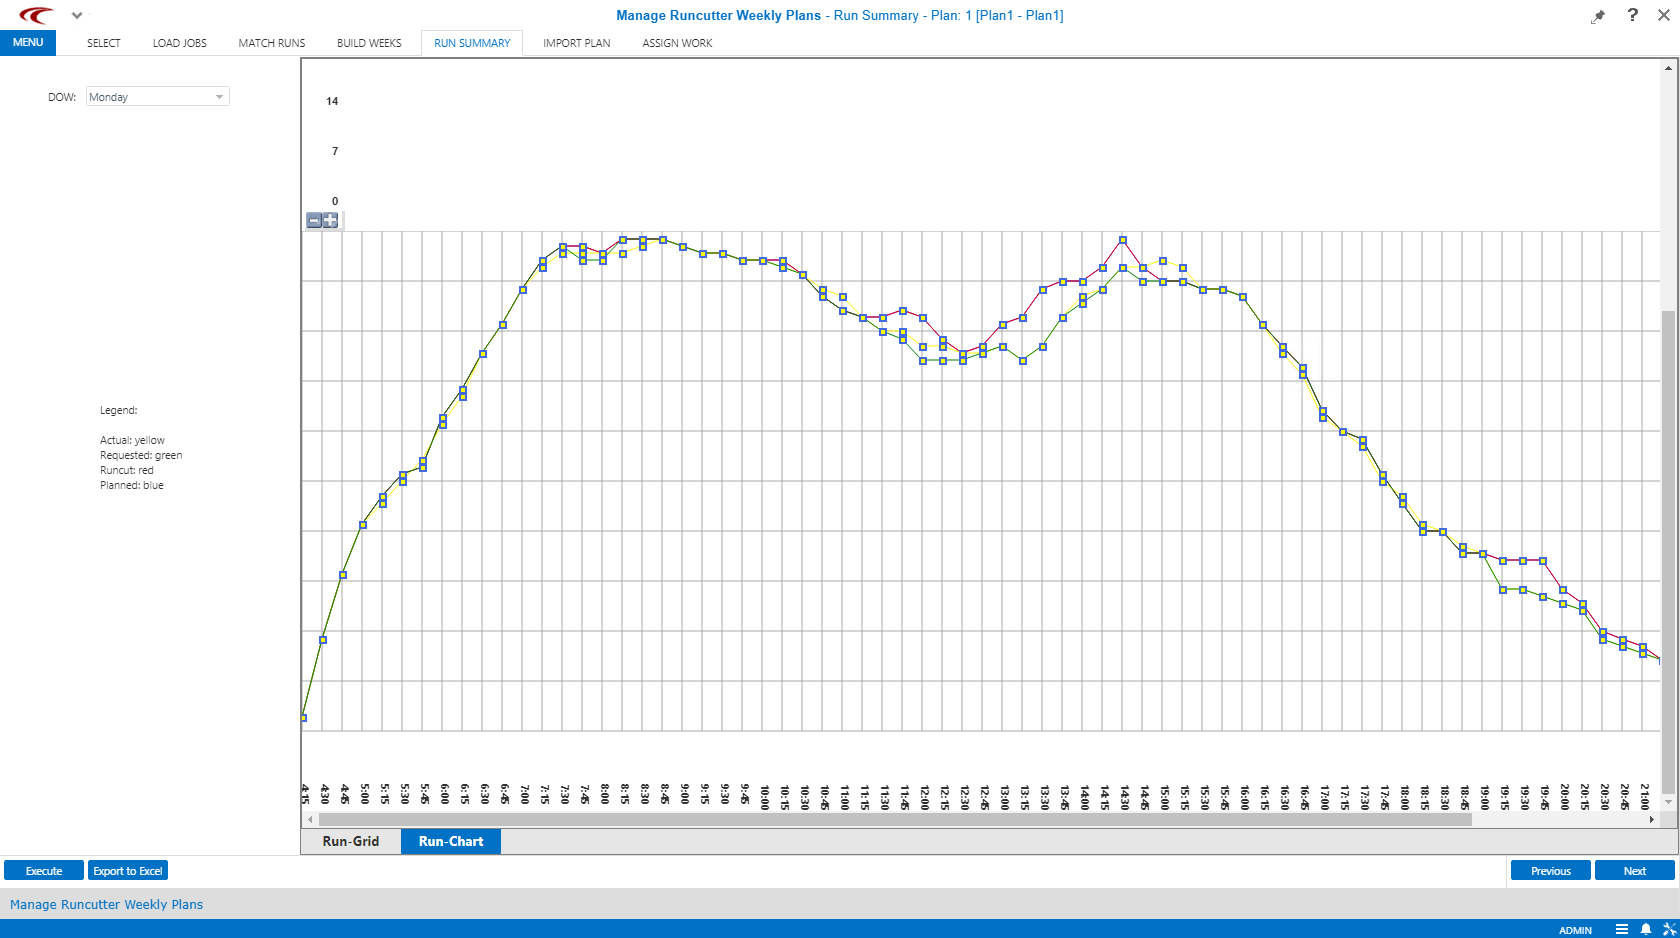Zoom into the chart with the plus button
This screenshot has height=938, width=1680.
(x=330, y=219)
